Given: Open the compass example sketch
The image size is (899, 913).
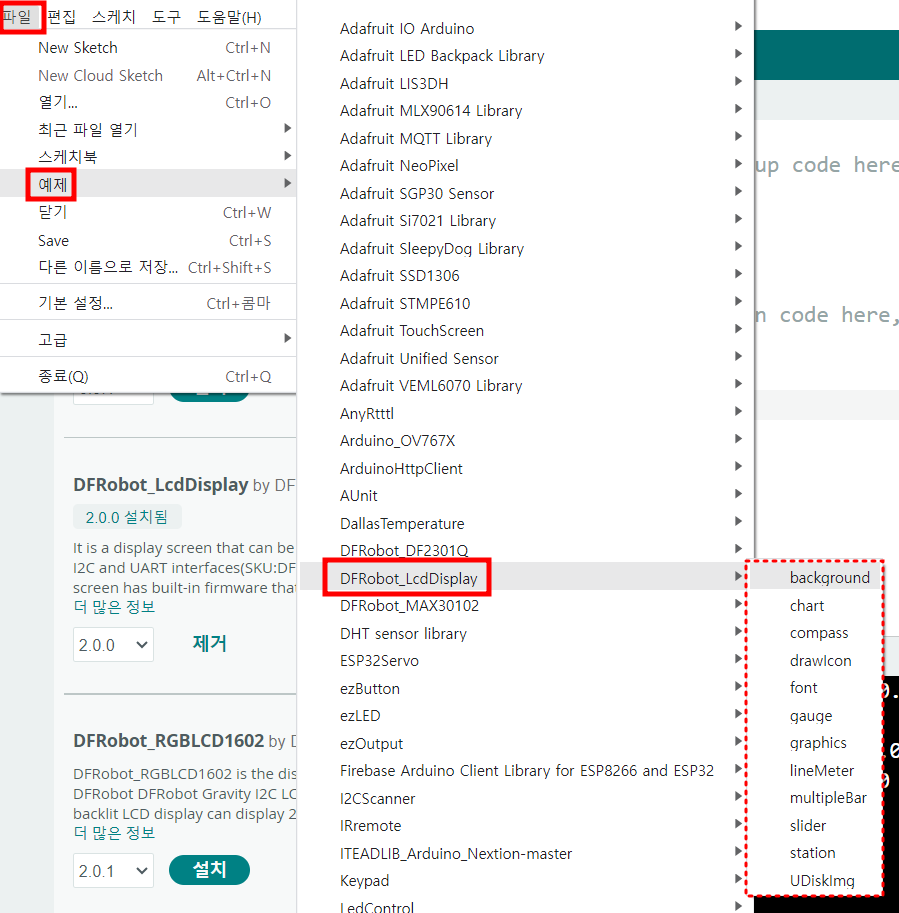Looking at the screenshot, I should [815, 633].
